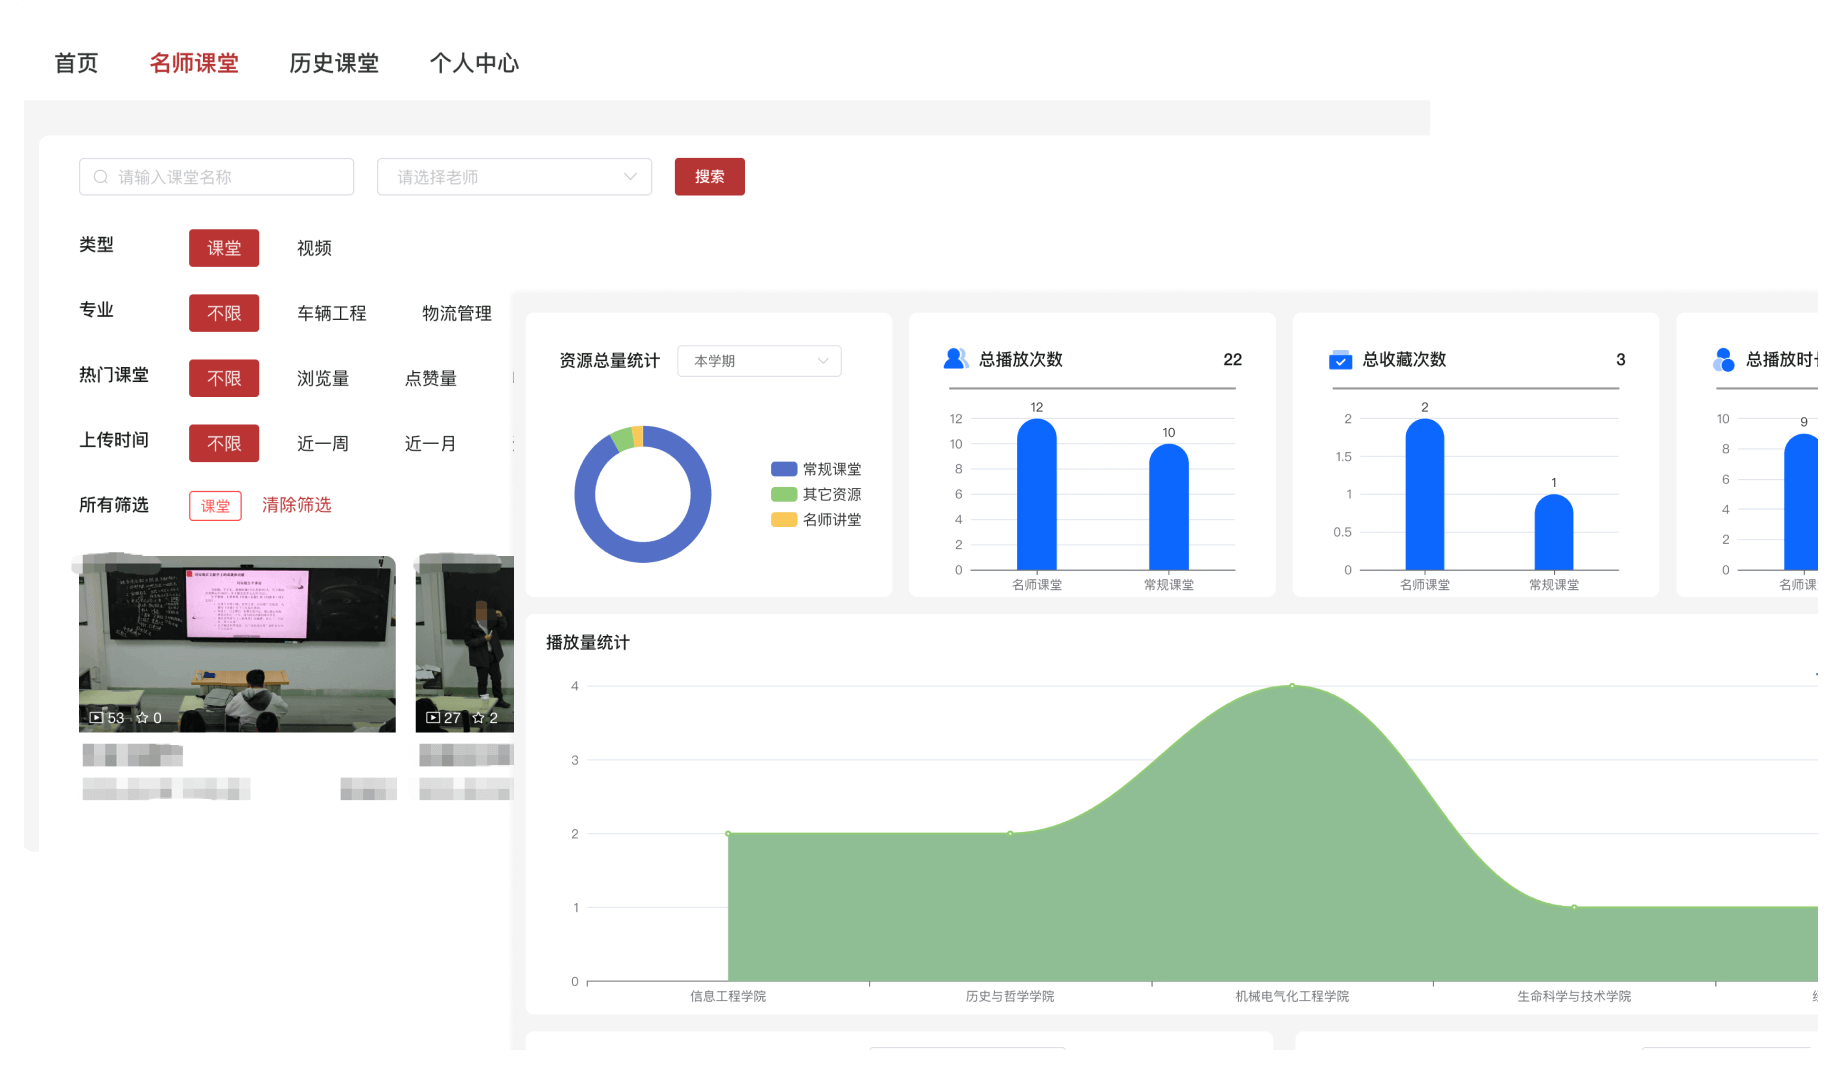
Task: Open the 请选择老师 teacher dropdown
Action: pos(513,176)
